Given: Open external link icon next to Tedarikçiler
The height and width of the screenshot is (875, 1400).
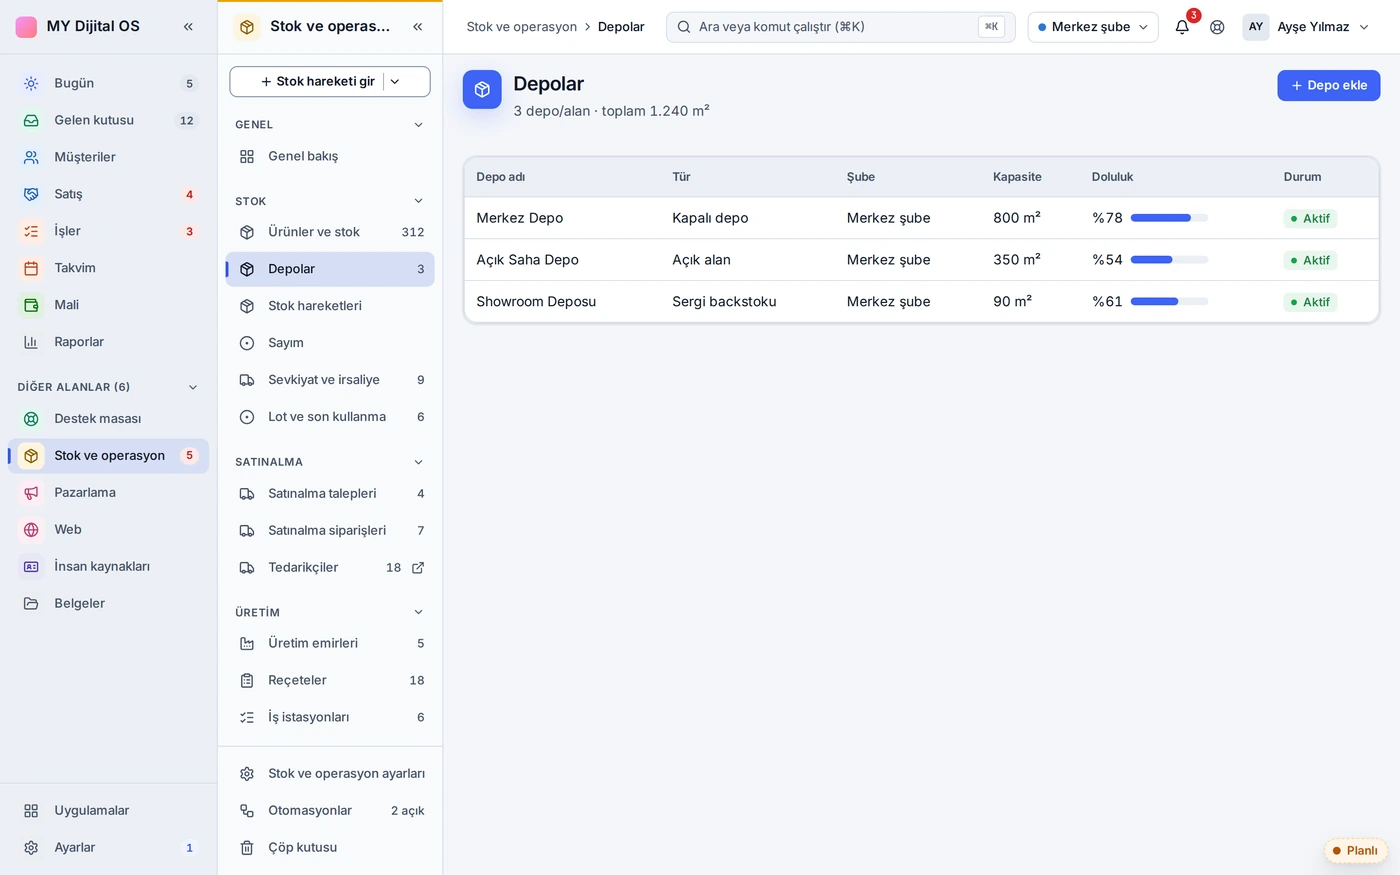Looking at the screenshot, I should pyautogui.click(x=418, y=568).
